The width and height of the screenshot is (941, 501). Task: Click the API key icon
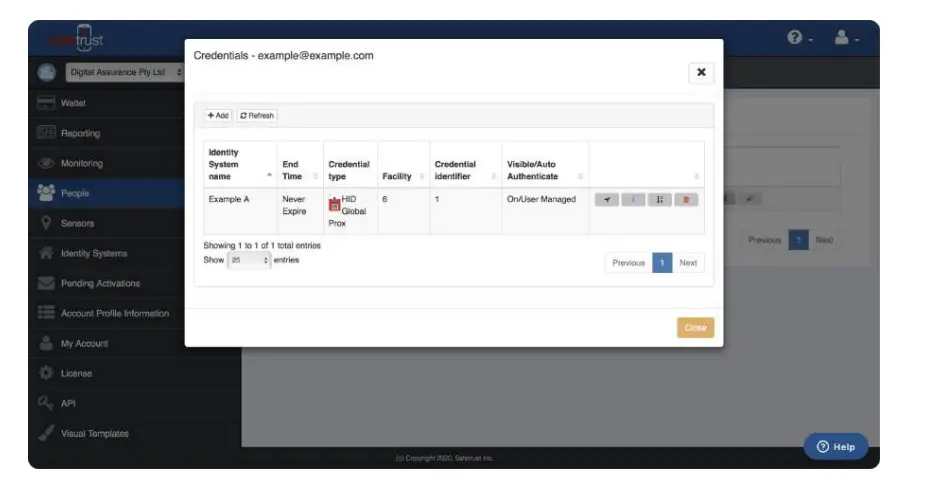(x=46, y=403)
